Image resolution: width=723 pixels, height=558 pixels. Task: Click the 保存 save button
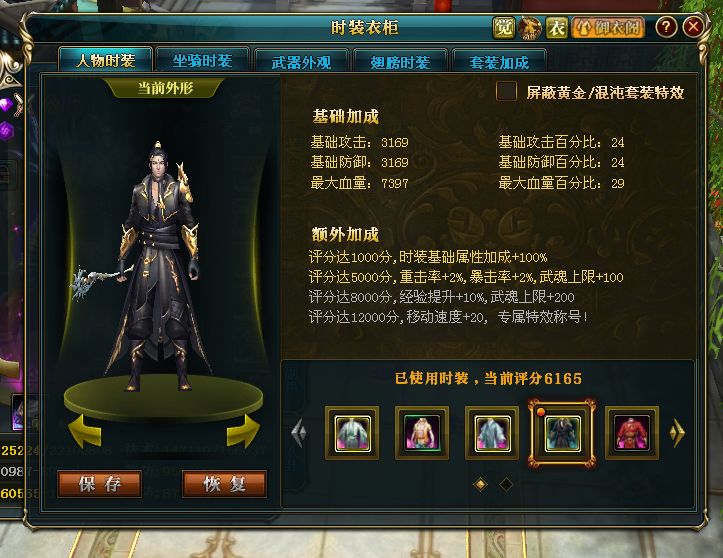(100, 484)
